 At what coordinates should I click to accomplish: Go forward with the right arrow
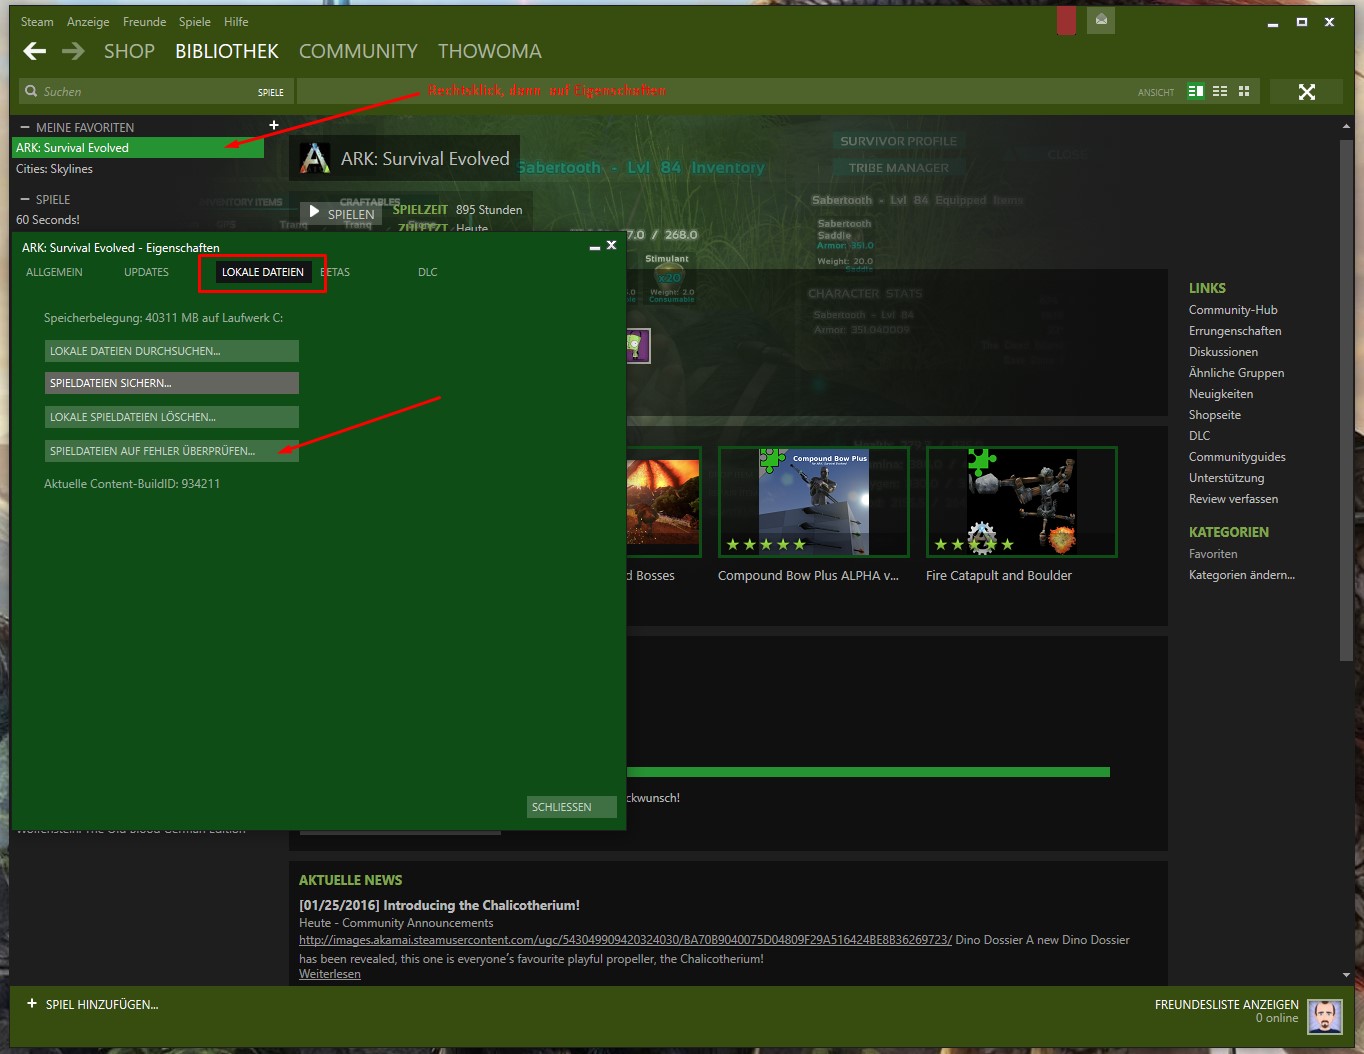point(73,51)
